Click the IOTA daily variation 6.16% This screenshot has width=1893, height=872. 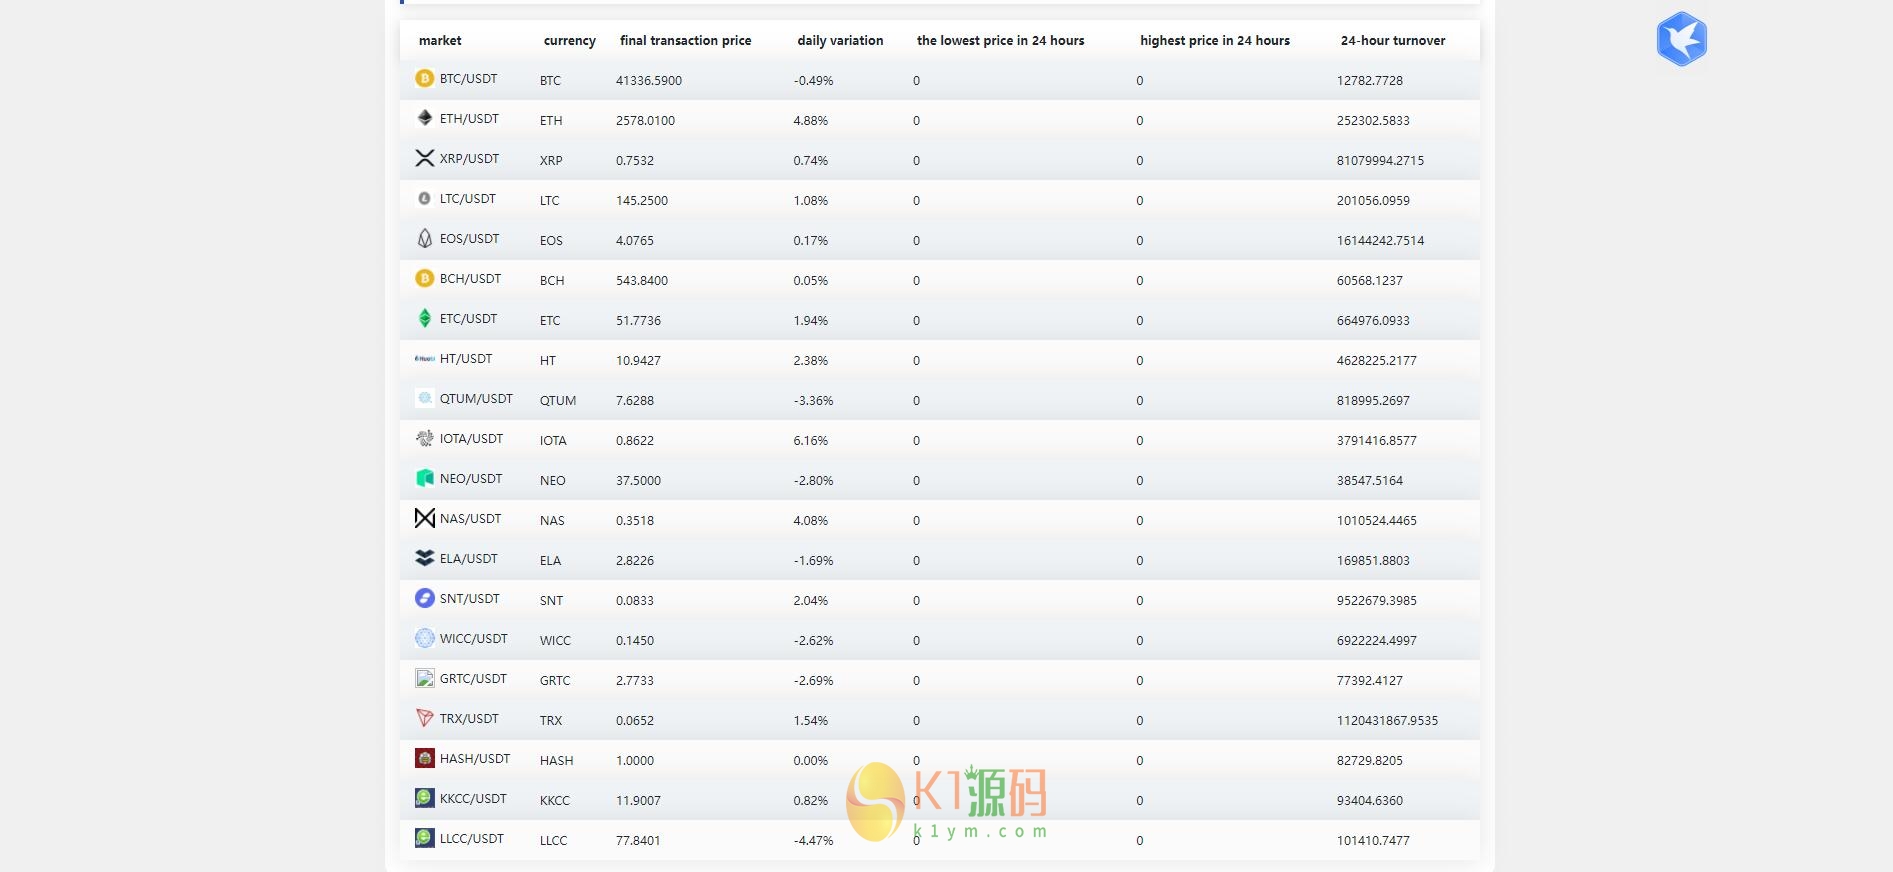[811, 441]
